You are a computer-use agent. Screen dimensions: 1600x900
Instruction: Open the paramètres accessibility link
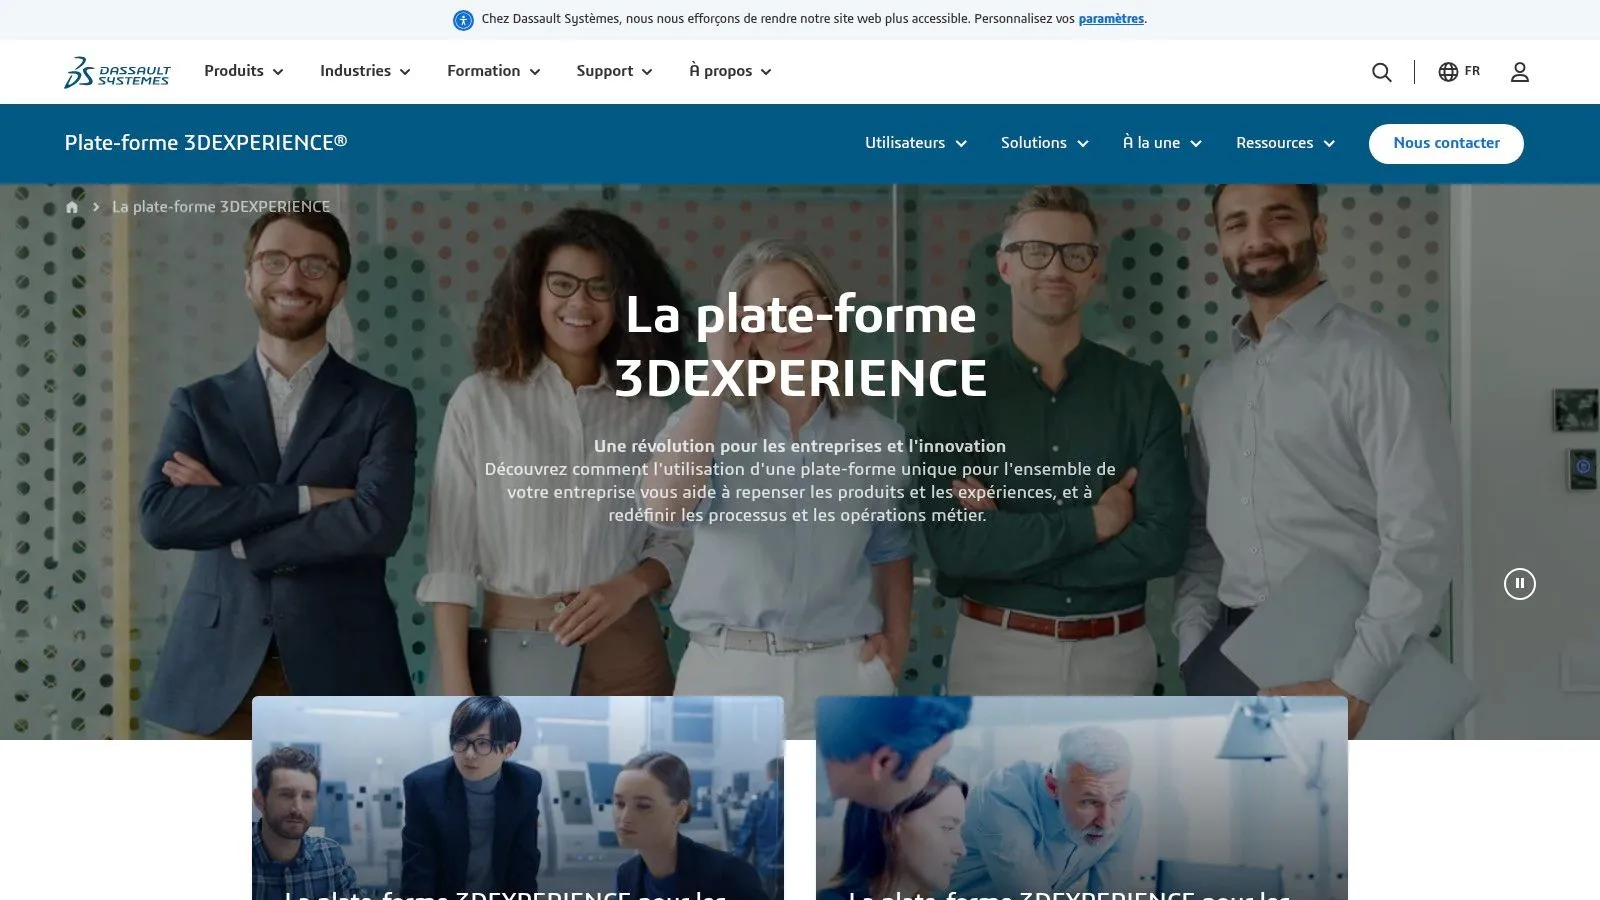(1111, 19)
